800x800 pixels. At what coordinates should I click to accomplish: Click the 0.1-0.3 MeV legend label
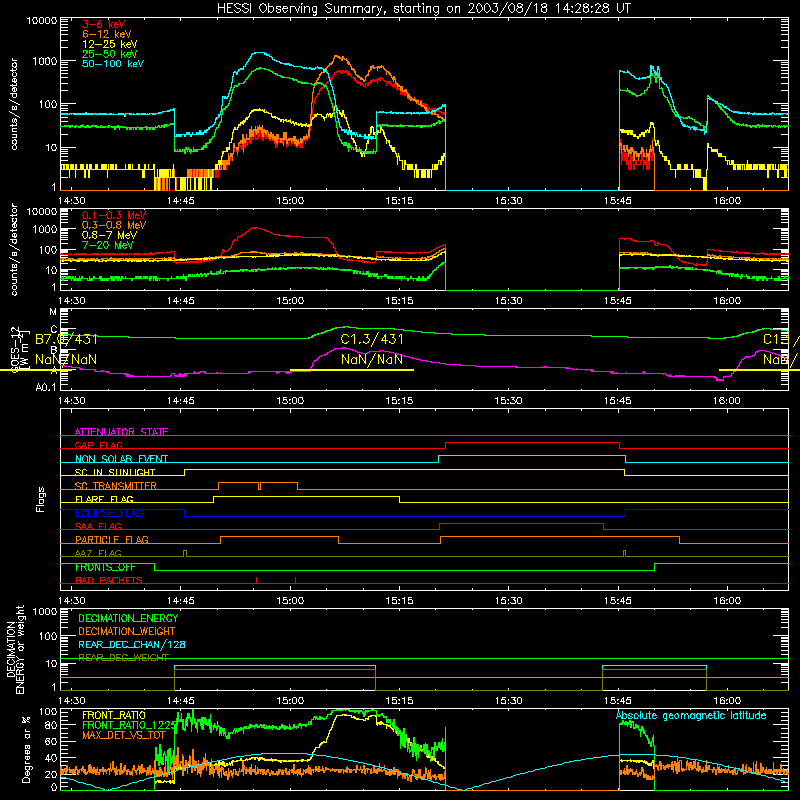114,216
